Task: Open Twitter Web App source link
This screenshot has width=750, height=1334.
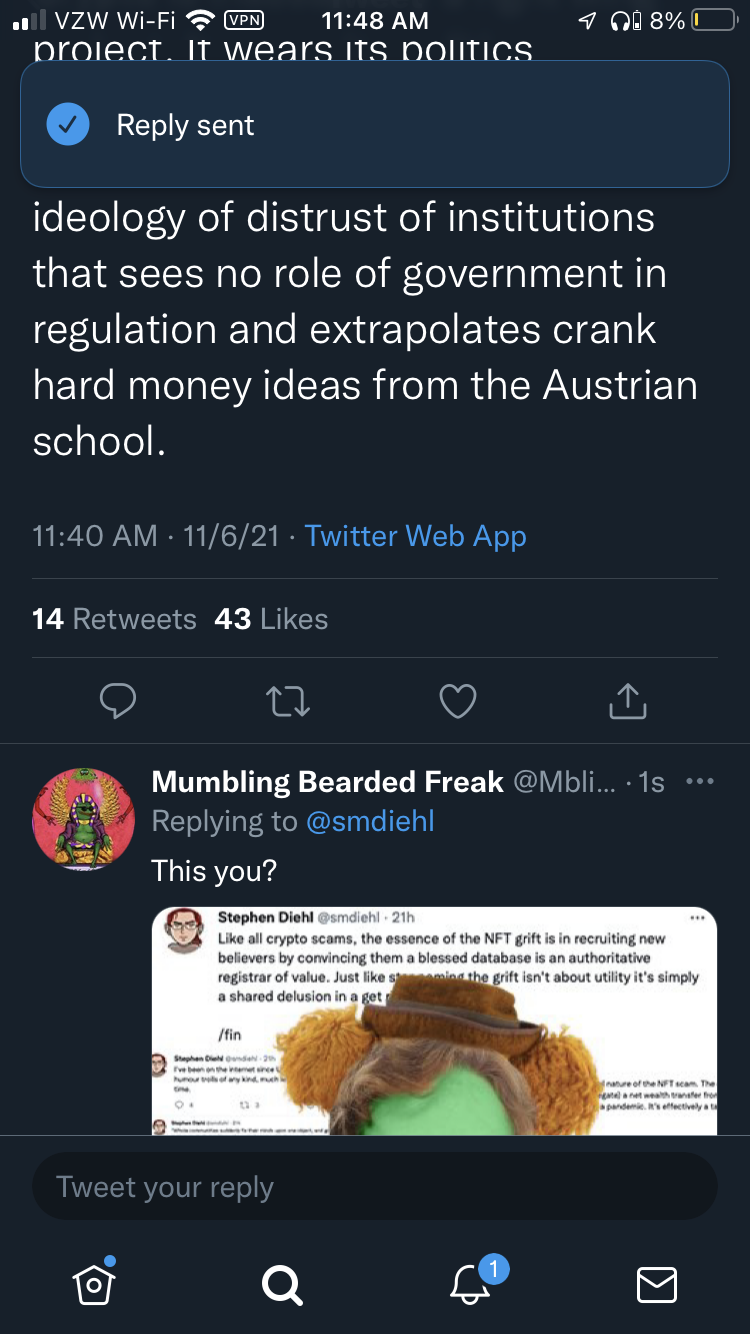Action: click(x=415, y=536)
